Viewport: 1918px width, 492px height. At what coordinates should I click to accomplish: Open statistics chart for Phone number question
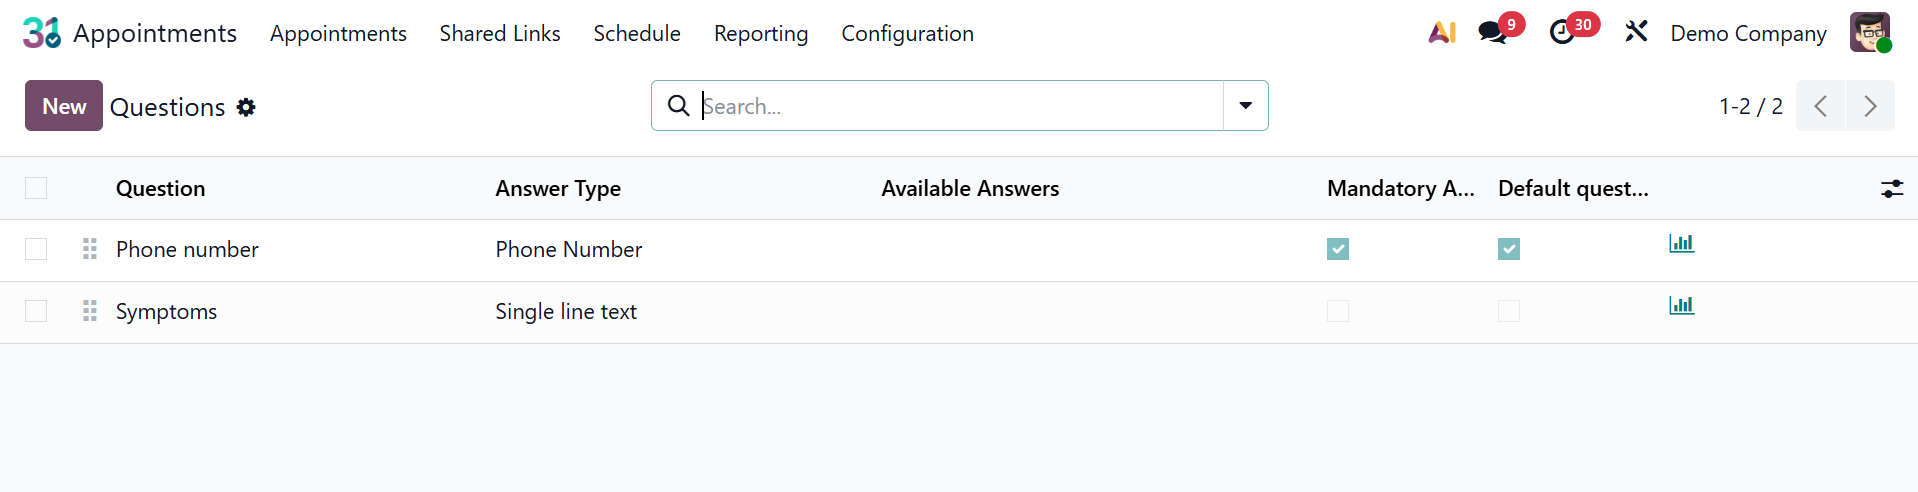pos(1681,243)
